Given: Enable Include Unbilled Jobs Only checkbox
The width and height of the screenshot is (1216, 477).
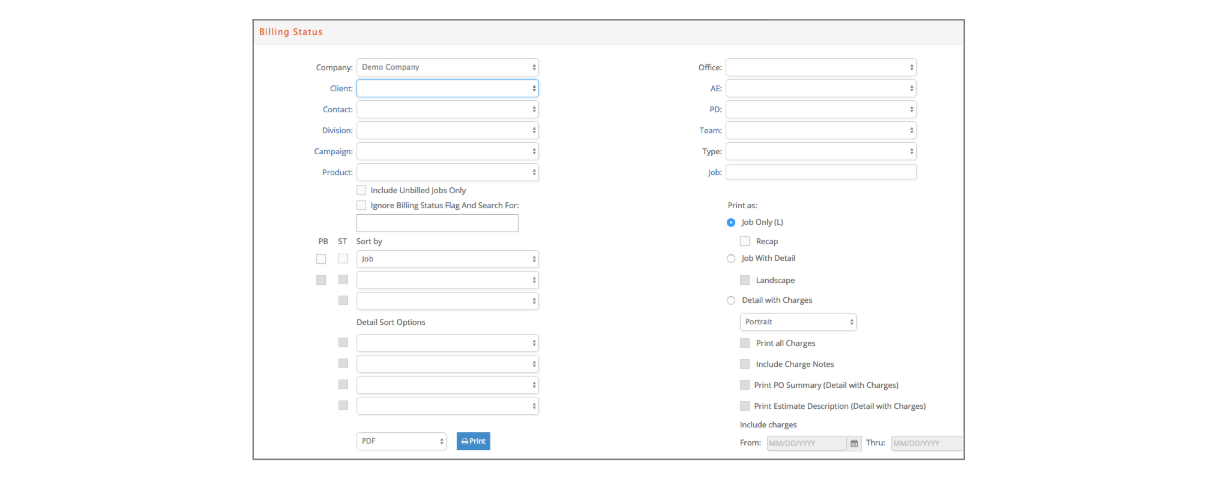Looking at the screenshot, I should [x=361, y=190].
